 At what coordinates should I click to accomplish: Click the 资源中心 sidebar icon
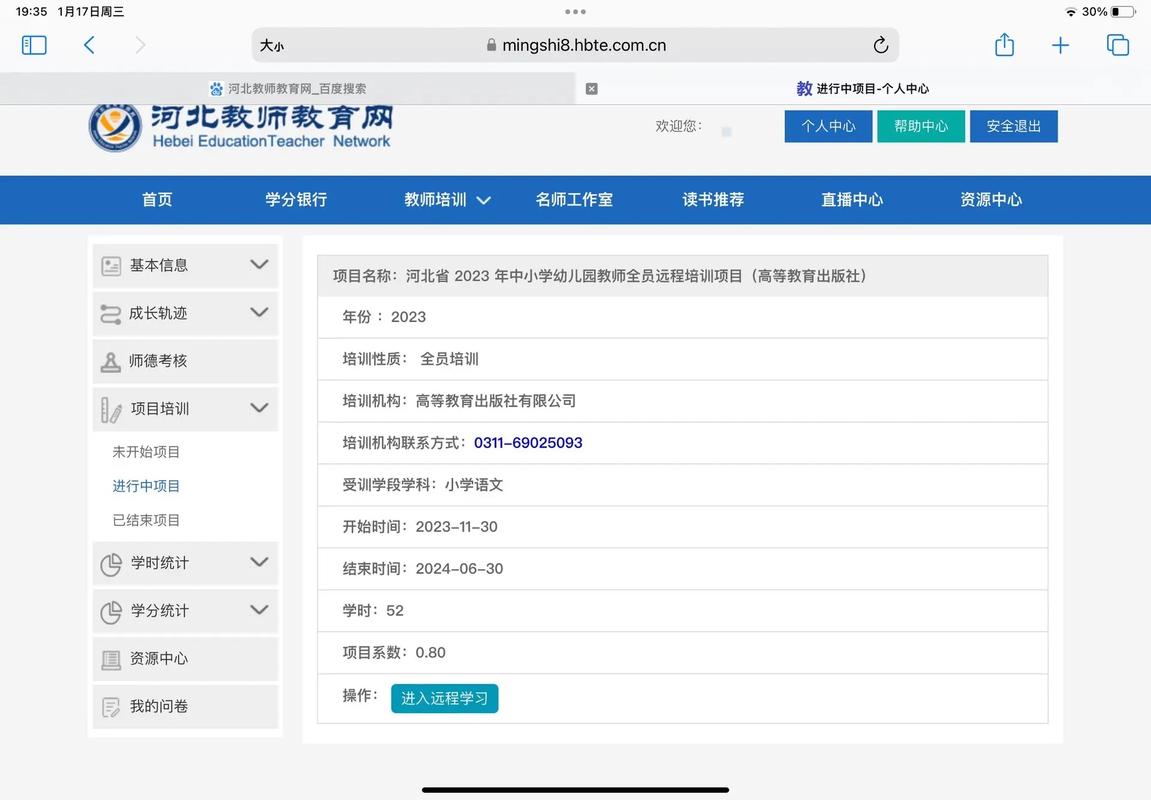tap(110, 659)
